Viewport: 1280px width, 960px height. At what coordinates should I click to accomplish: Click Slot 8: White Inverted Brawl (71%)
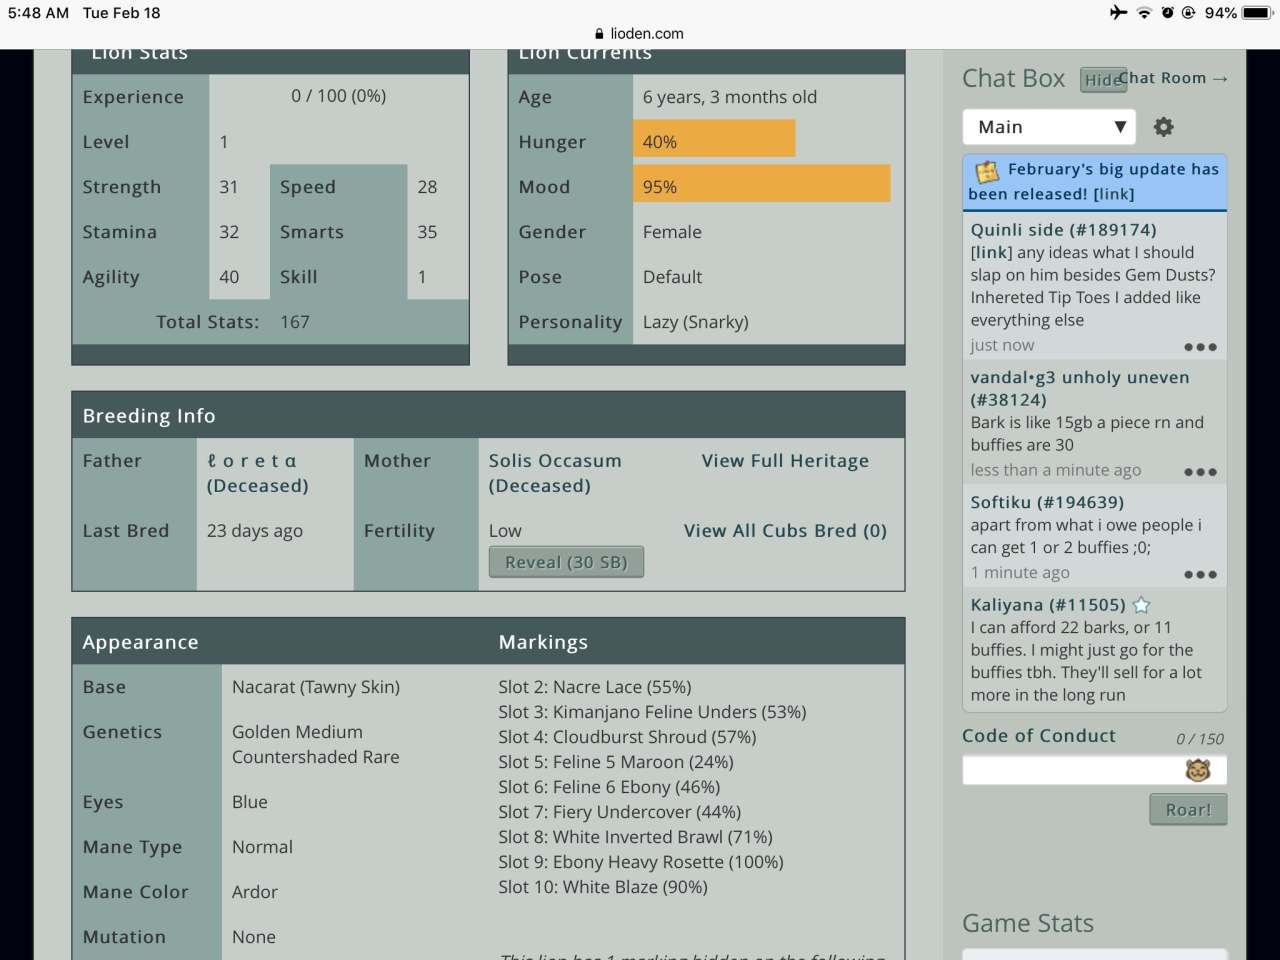click(x=635, y=837)
